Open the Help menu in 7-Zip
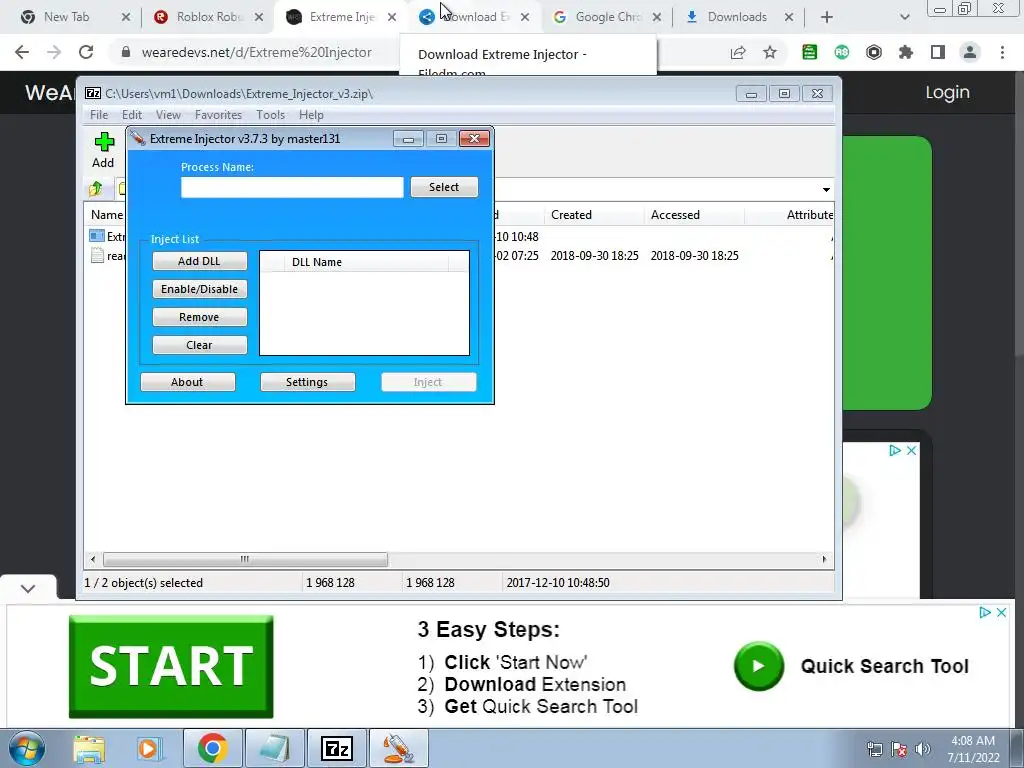 311,115
